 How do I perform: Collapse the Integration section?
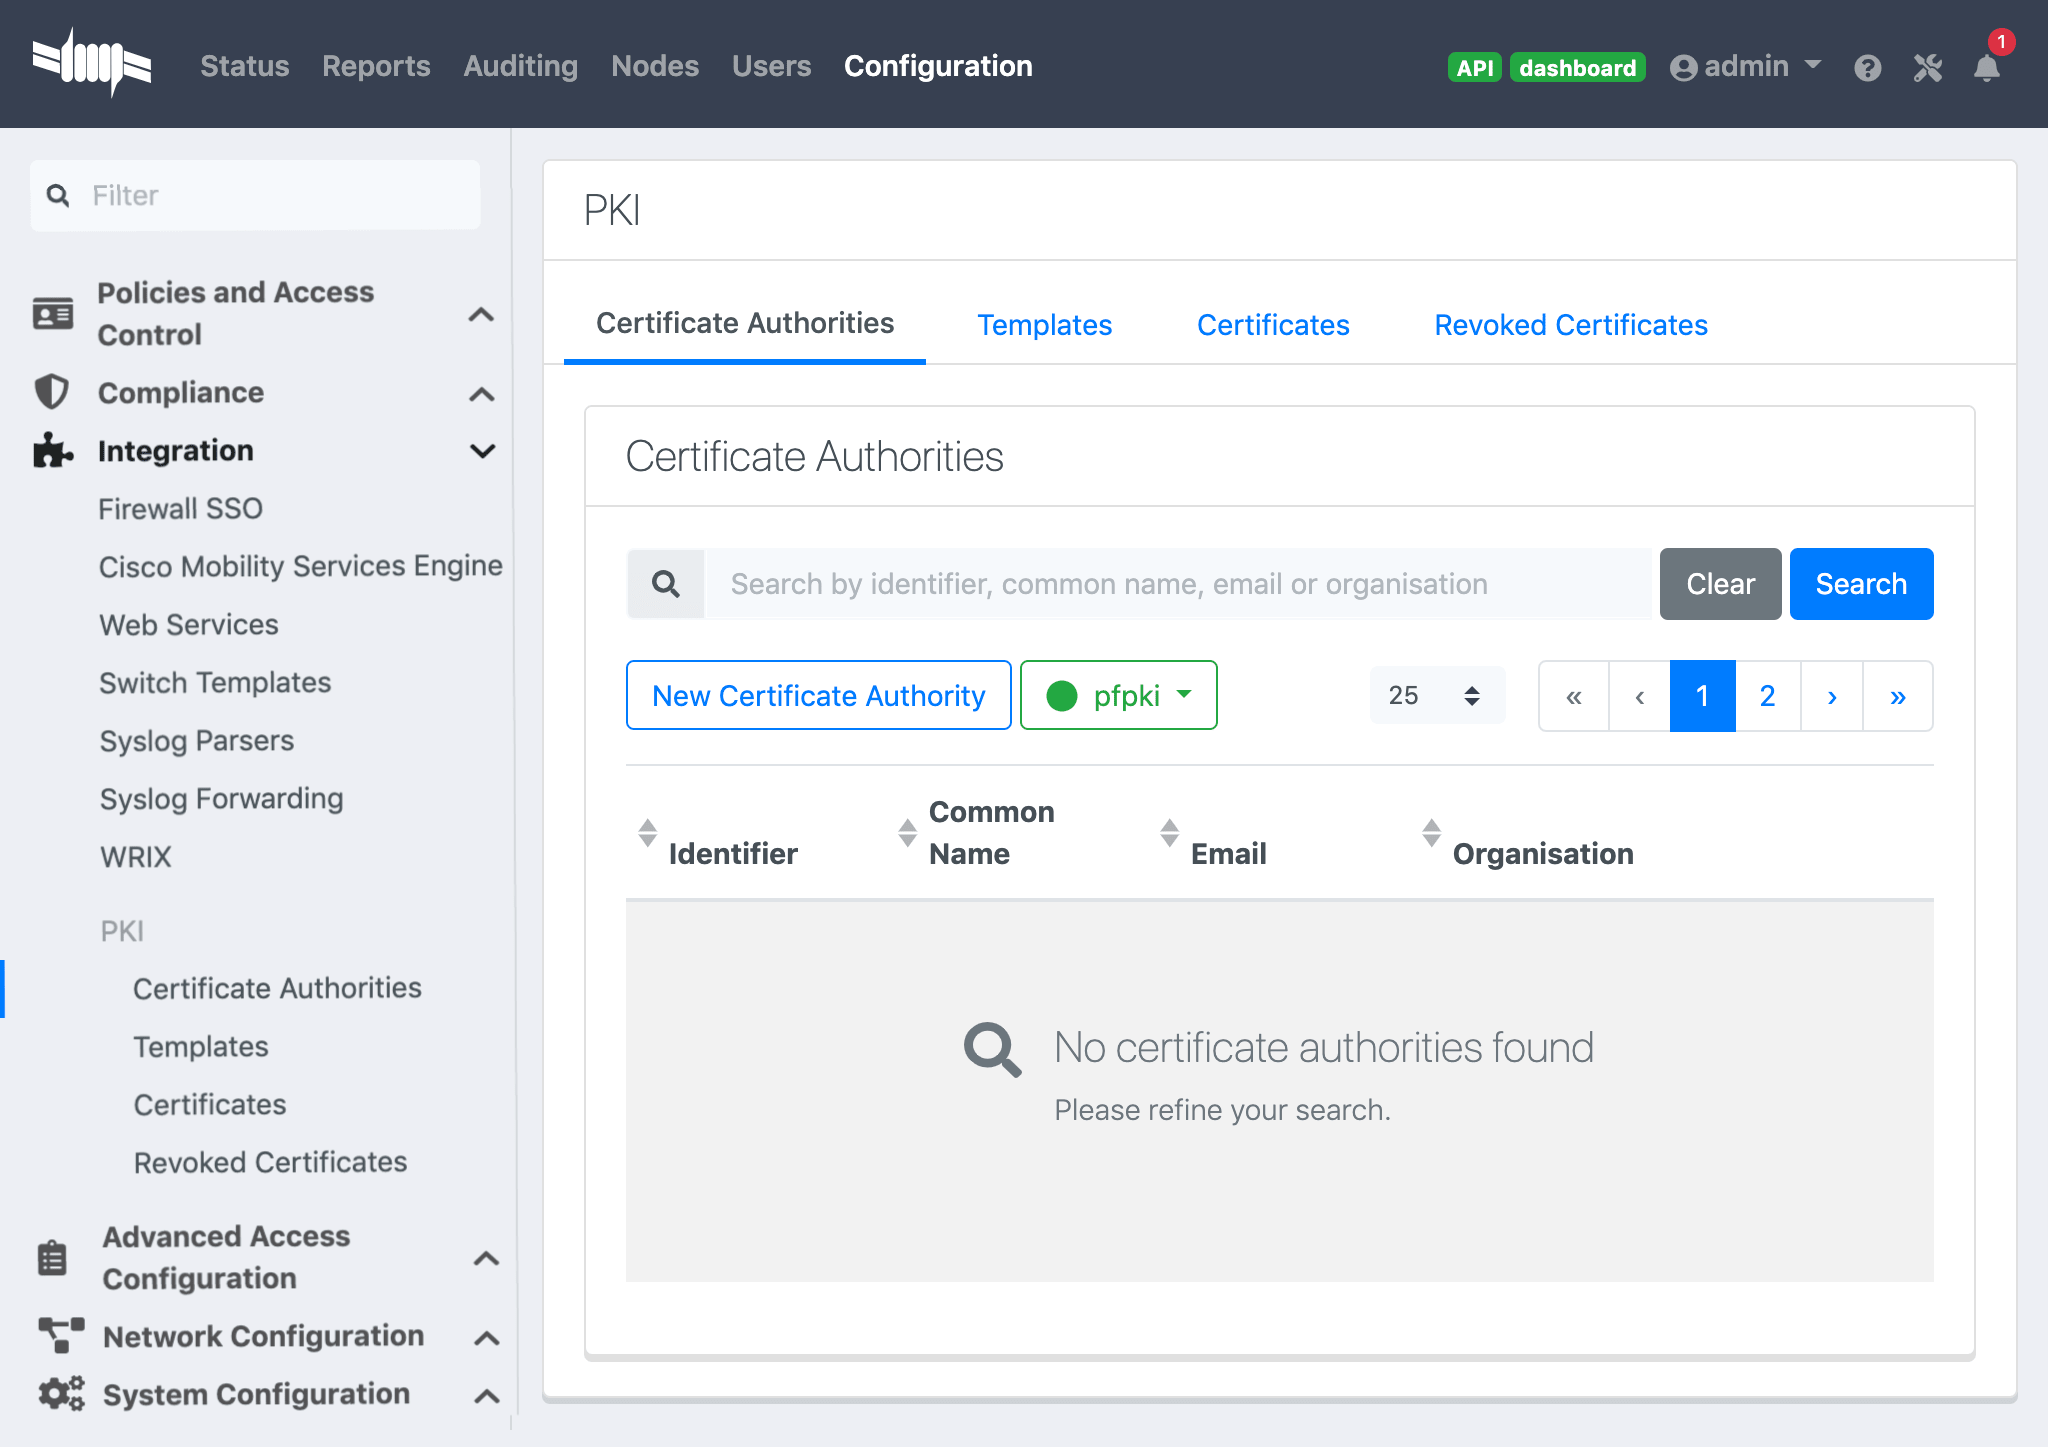pos(483,451)
